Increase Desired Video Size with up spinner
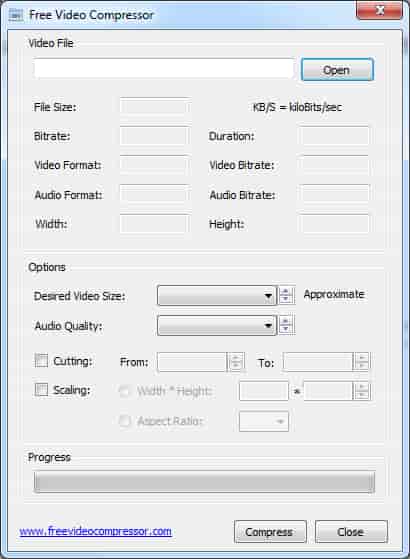 285,291
